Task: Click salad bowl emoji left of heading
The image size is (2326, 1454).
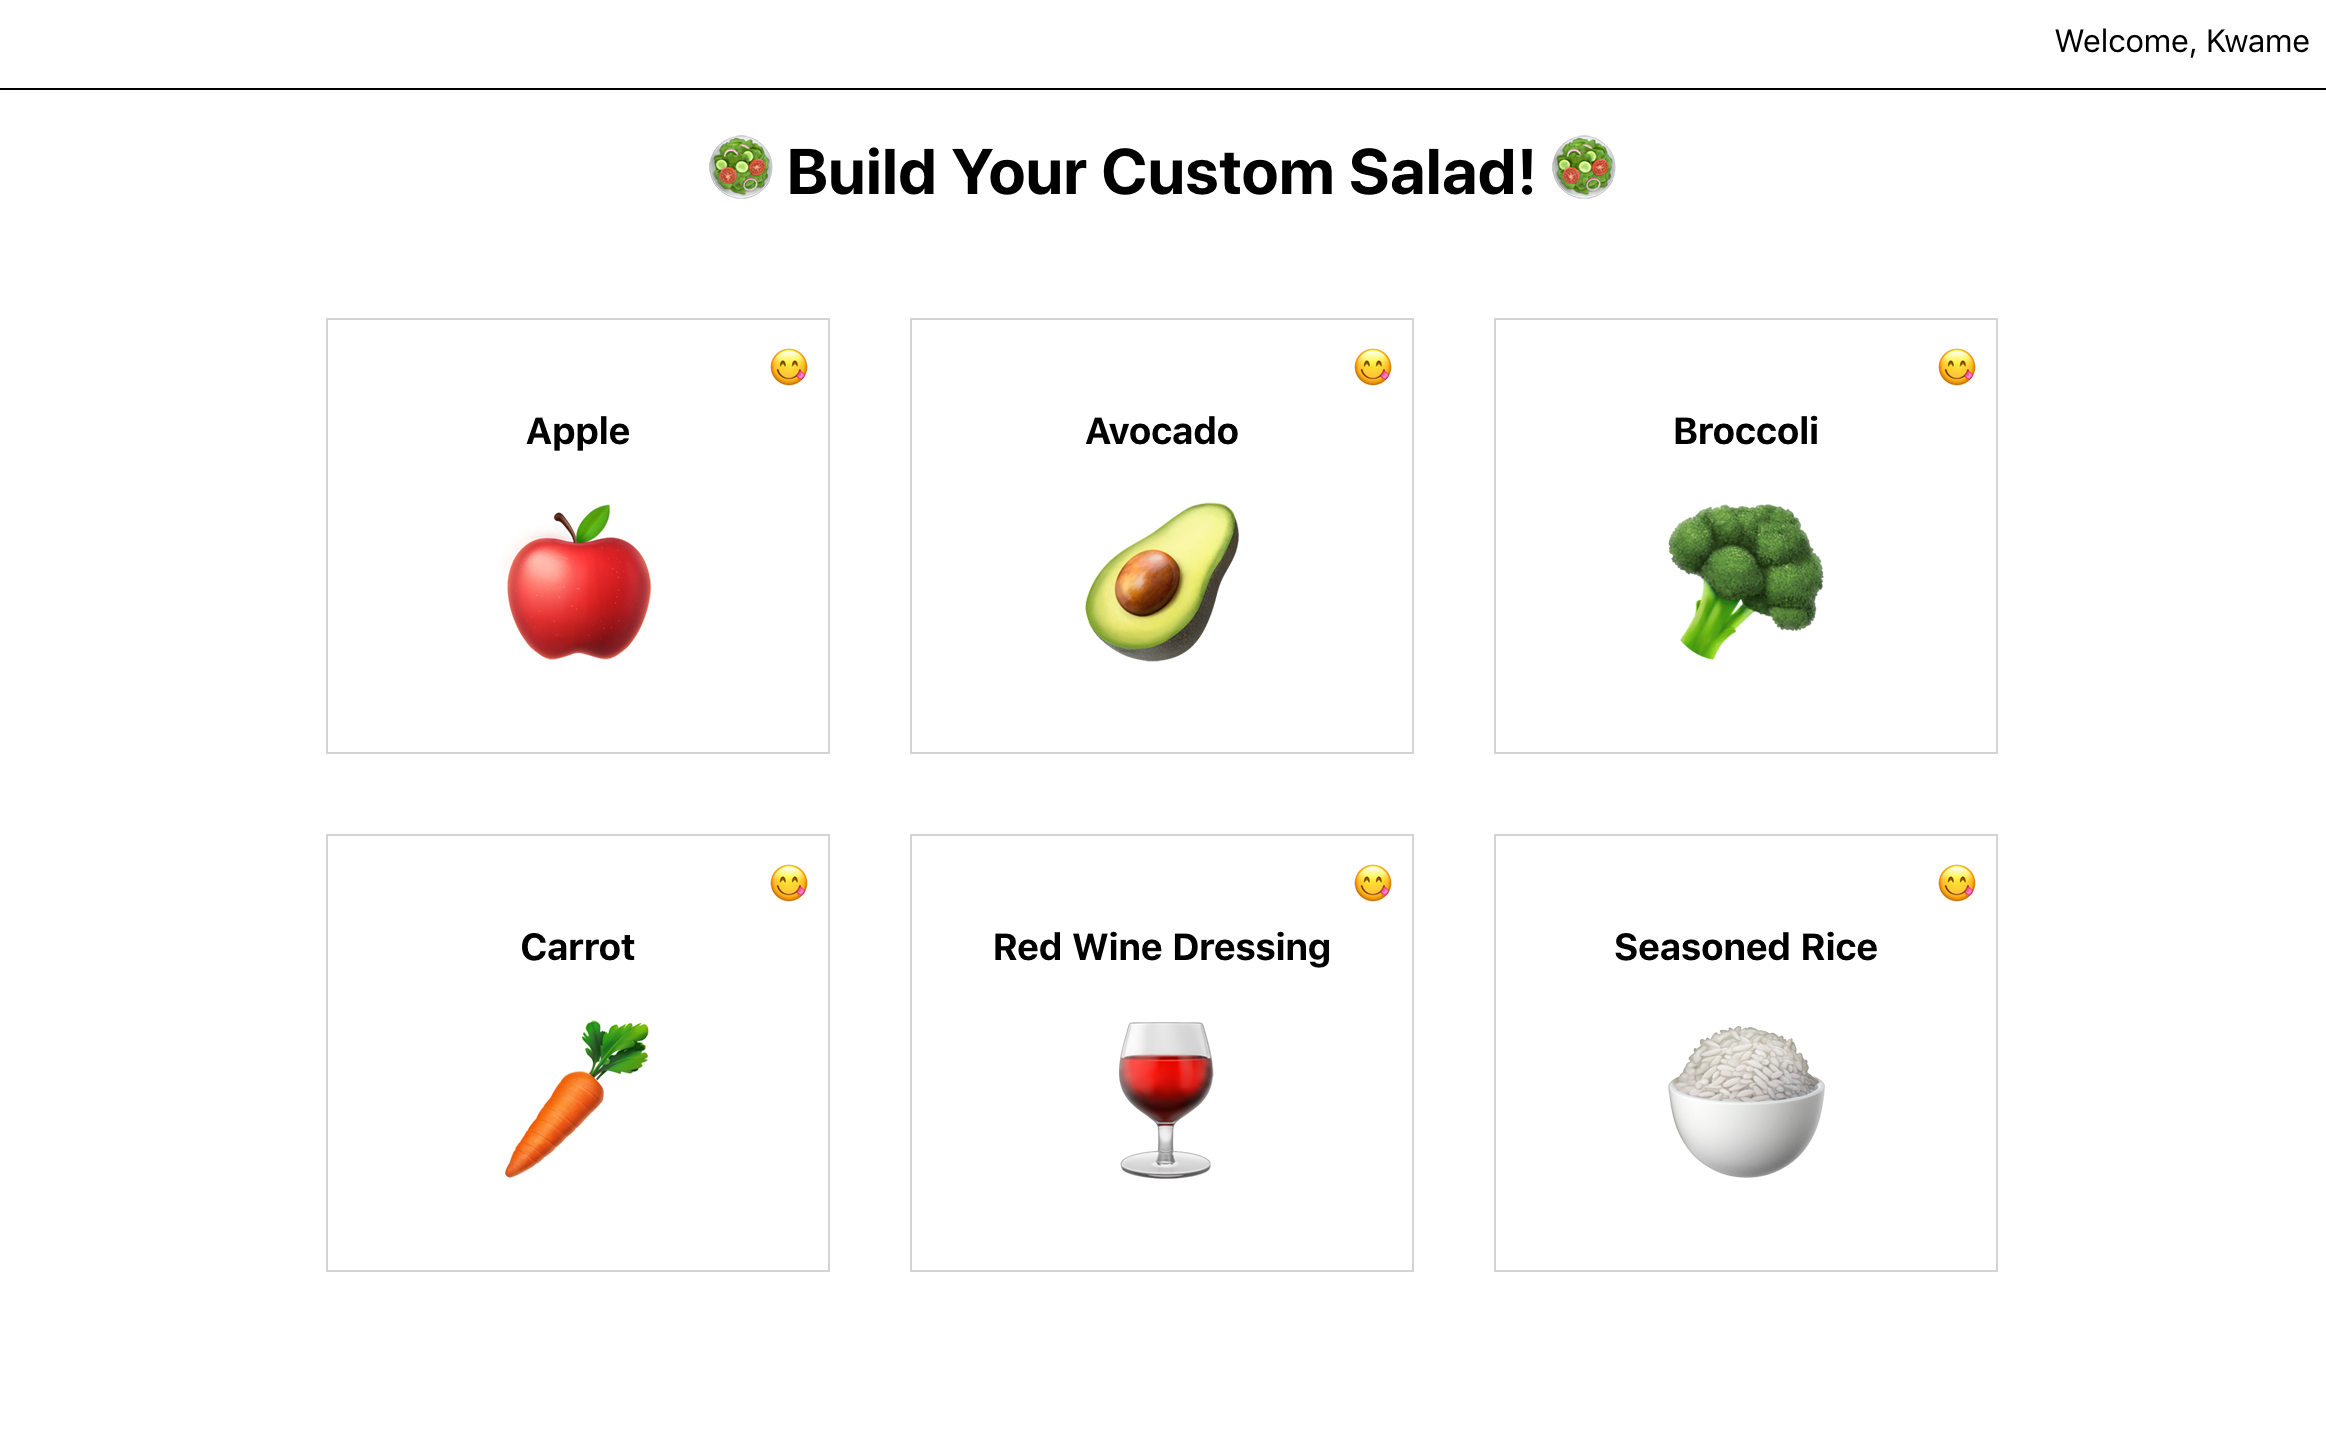Action: 740,168
